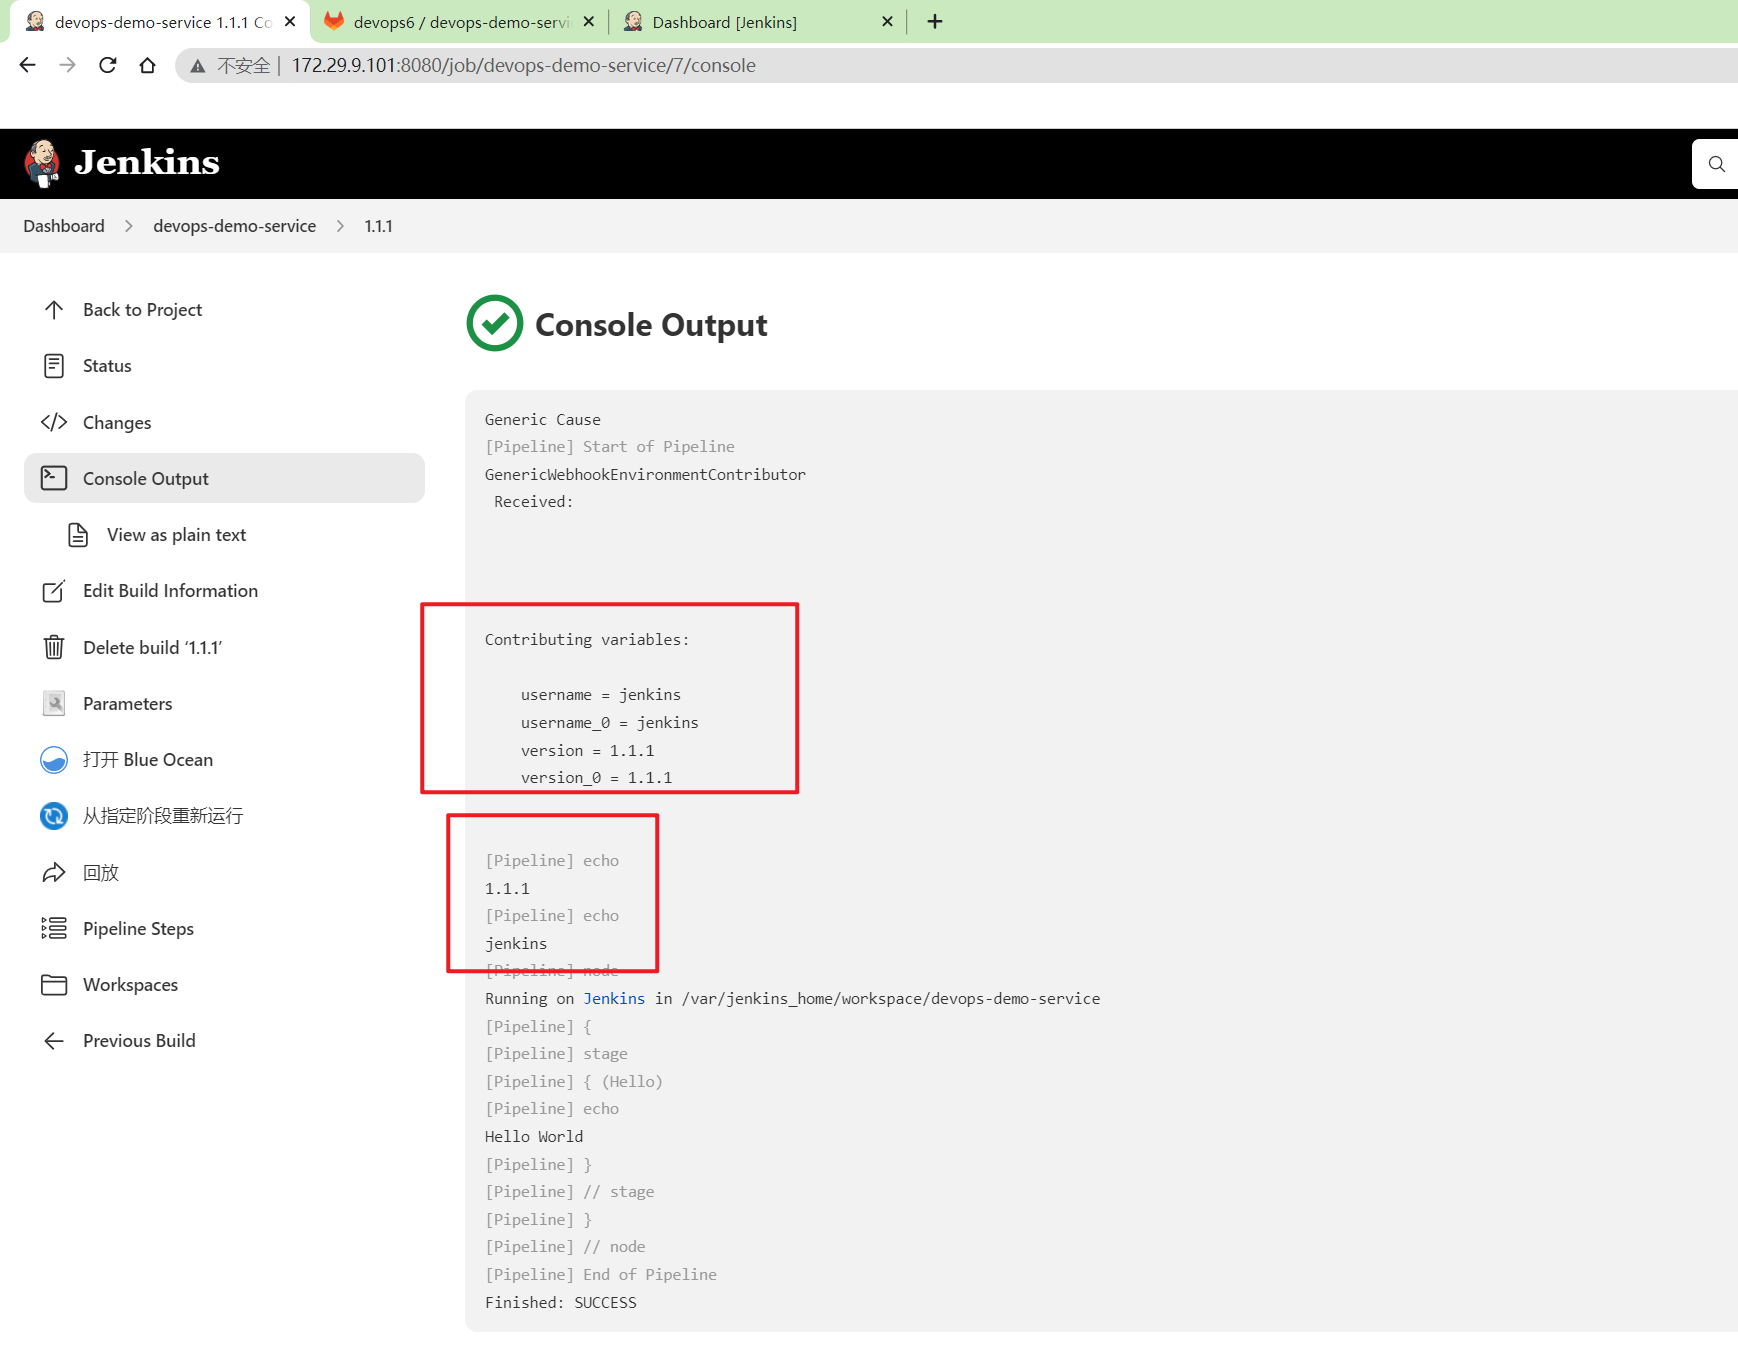
Task: Click the Edit Build Information pencil icon
Action: click(x=54, y=591)
